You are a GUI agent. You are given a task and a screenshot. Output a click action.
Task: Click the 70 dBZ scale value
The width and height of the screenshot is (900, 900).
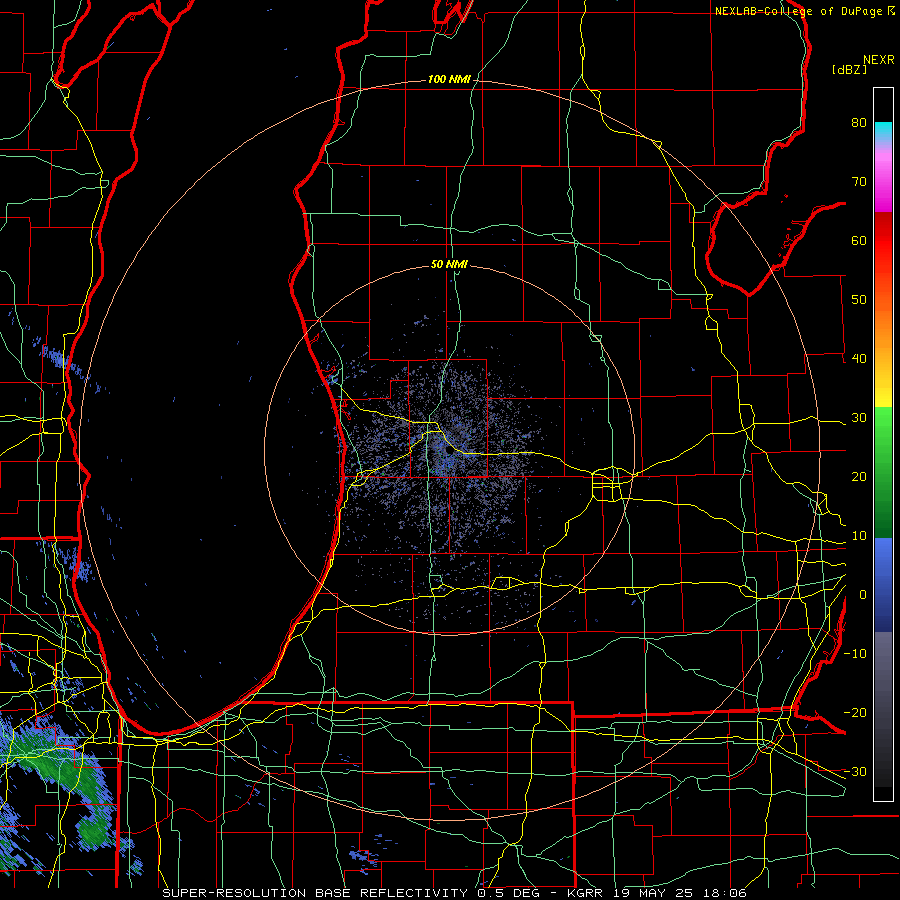pyautogui.click(x=859, y=181)
